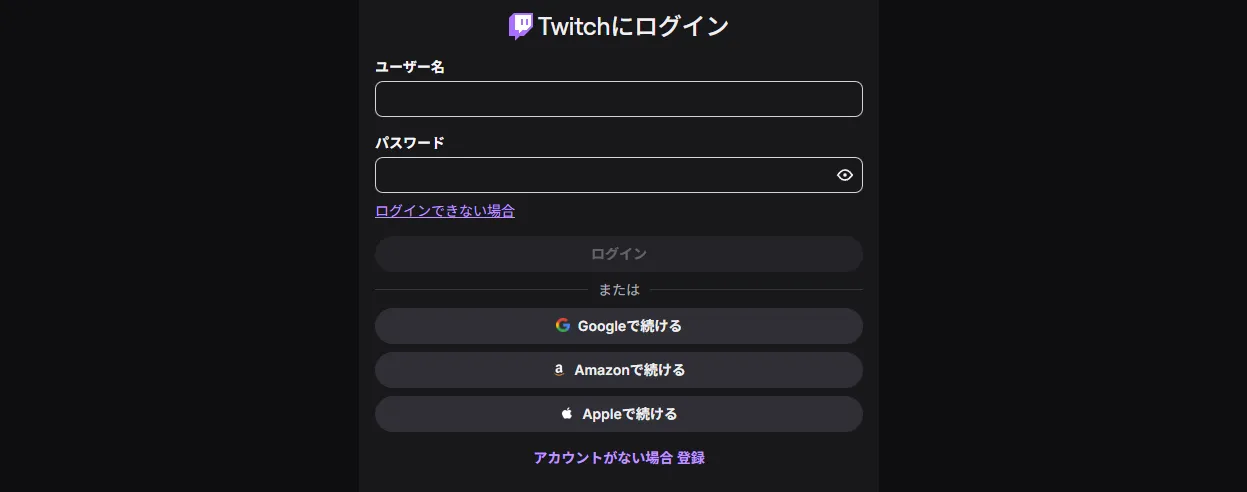
Task: Click the アカウントがない場合 text
Action: [x=603, y=458]
